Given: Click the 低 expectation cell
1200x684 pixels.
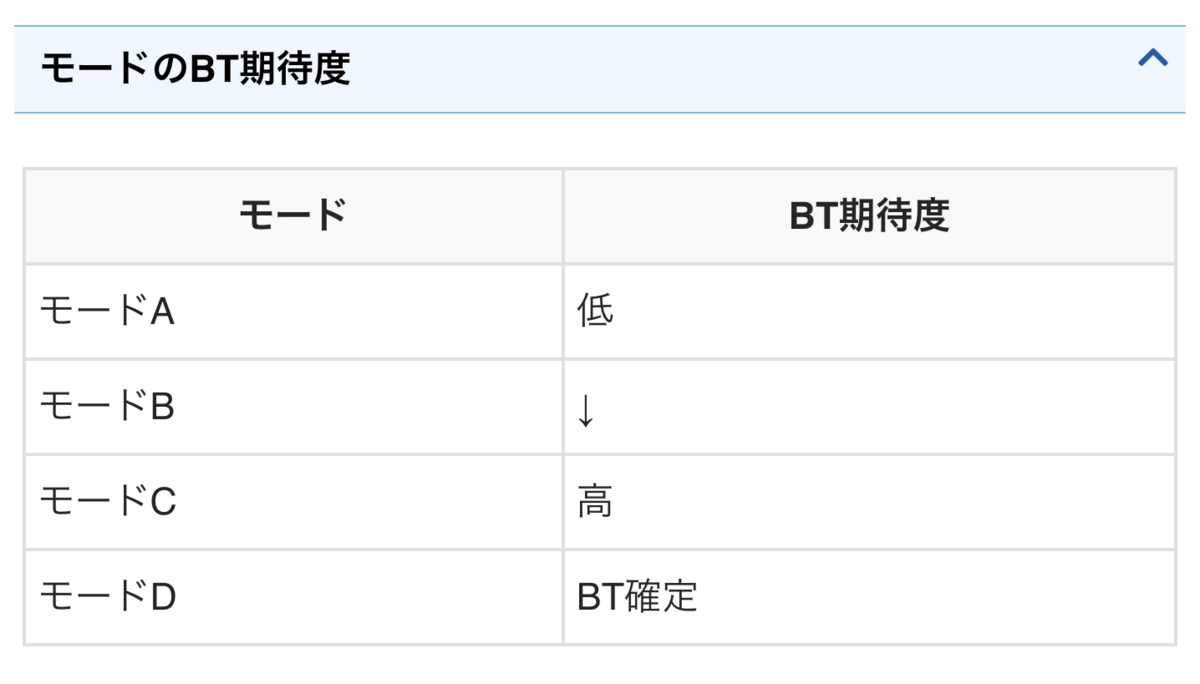Looking at the screenshot, I should [x=869, y=312].
